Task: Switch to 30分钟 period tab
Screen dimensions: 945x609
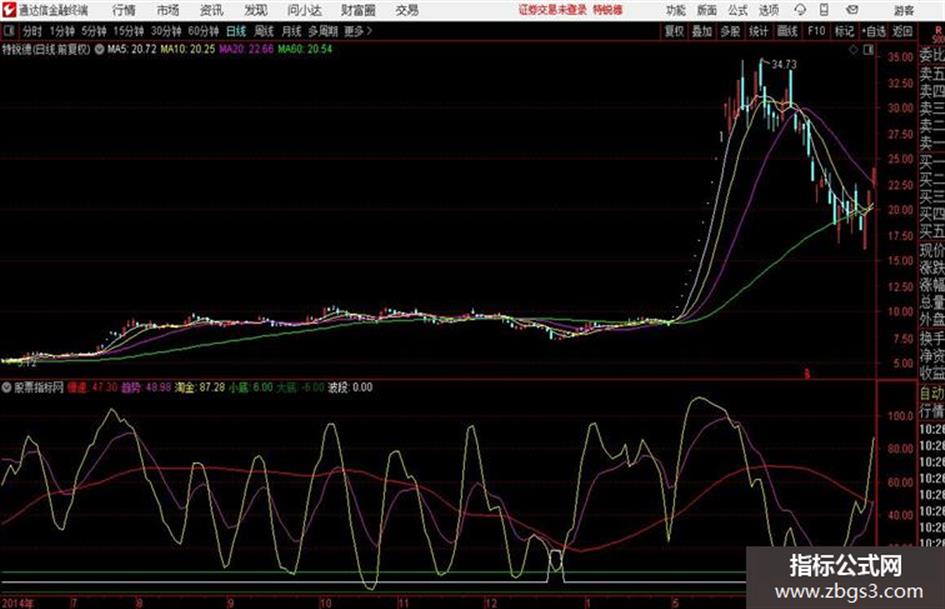Action: tap(166, 31)
